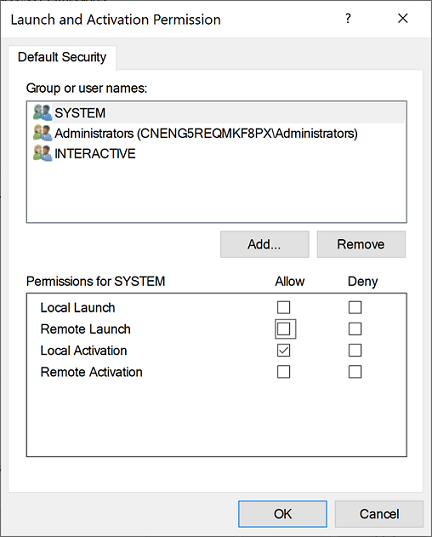Select the Default Security tab

(62, 57)
